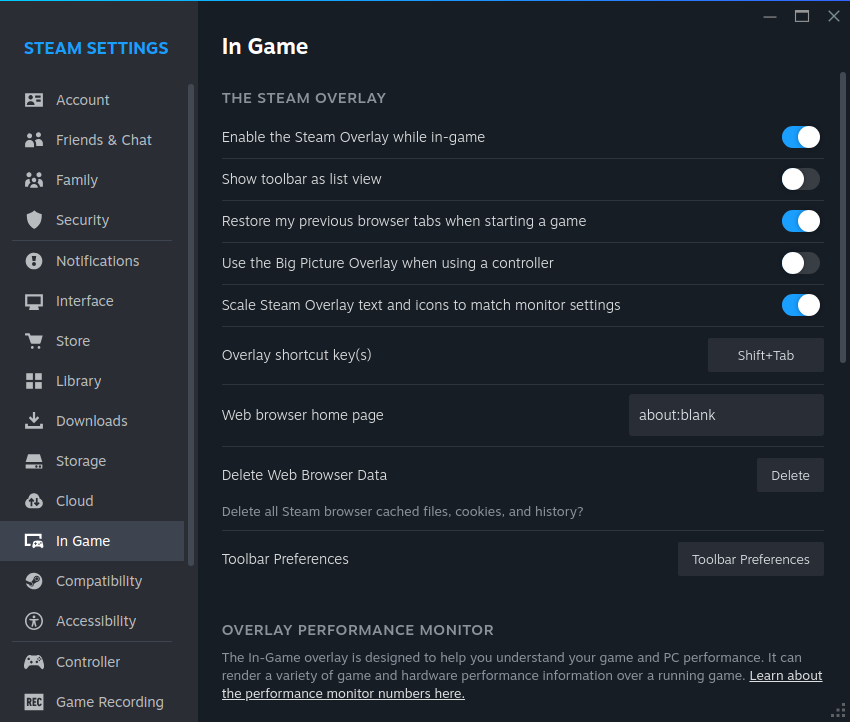This screenshot has height=722, width=850.
Task: Click the Cloud sync icon
Action: point(34,501)
